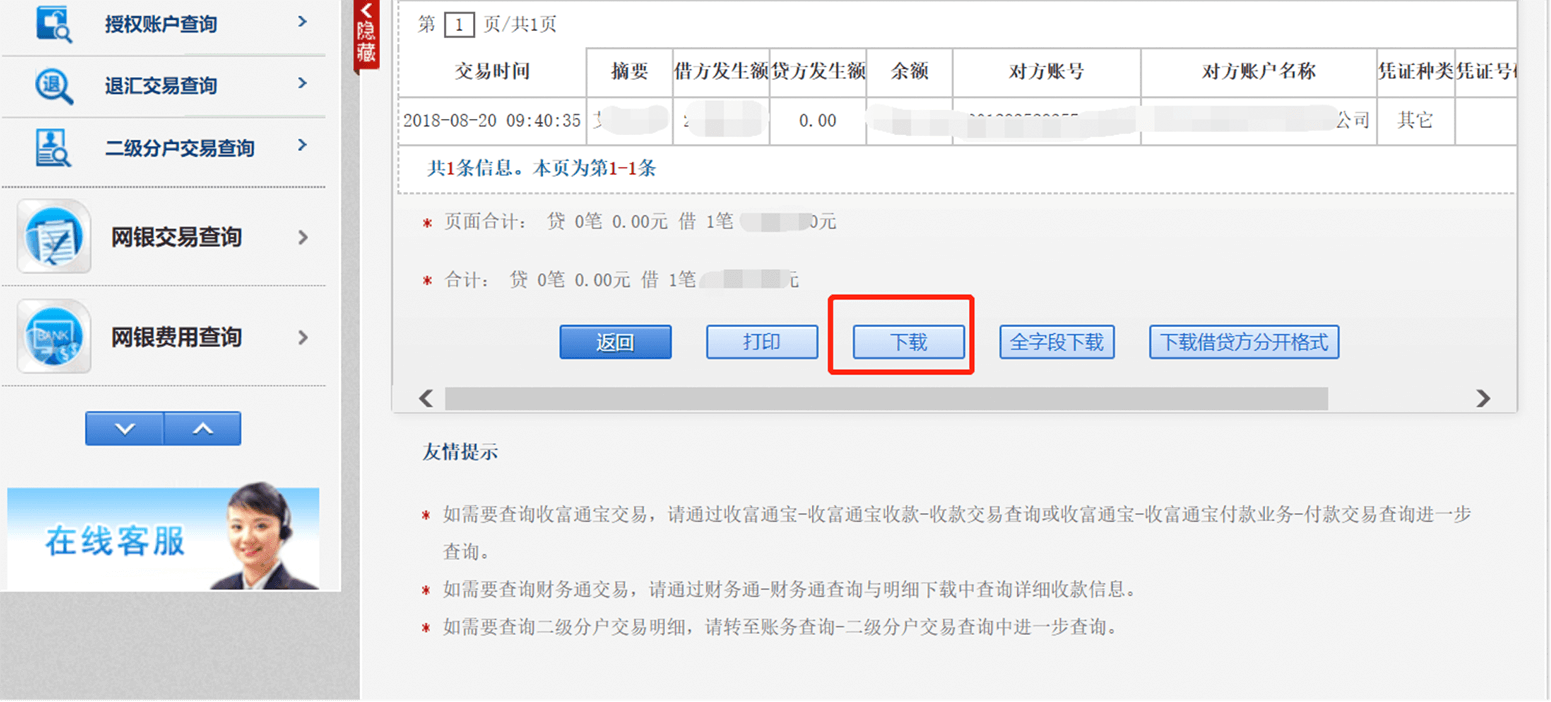The width and height of the screenshot is (1551, 702).
Task: Expand the 网银交易查询 chevron arrow
Action: (x=303, y=238)
